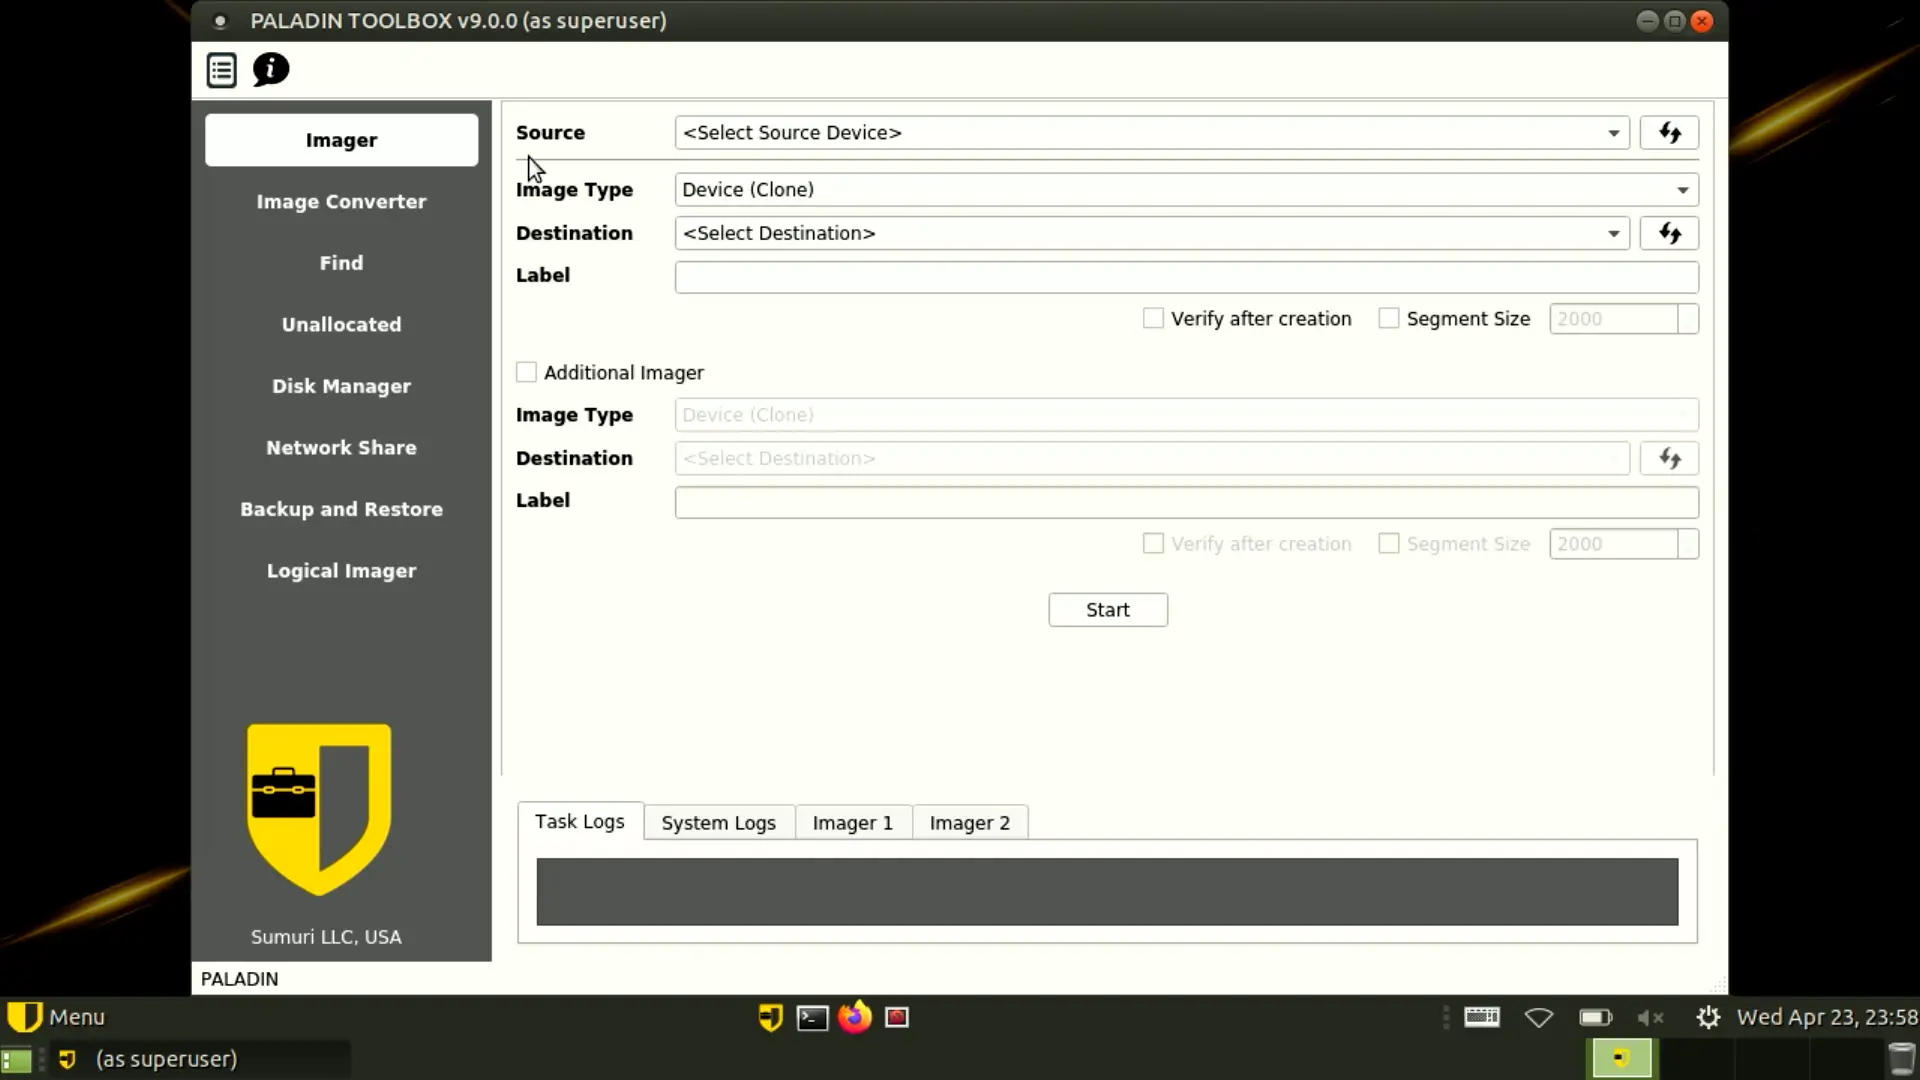This screenshot has width=1920, height=1080.
Task: Switch to the System Logs tab
Action: (x=719, y=823)
